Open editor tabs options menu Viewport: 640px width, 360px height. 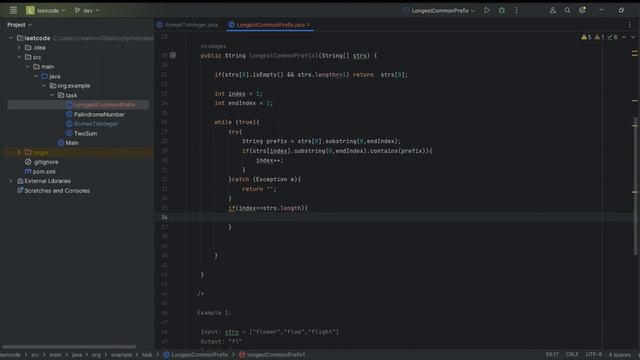point(629,25)
